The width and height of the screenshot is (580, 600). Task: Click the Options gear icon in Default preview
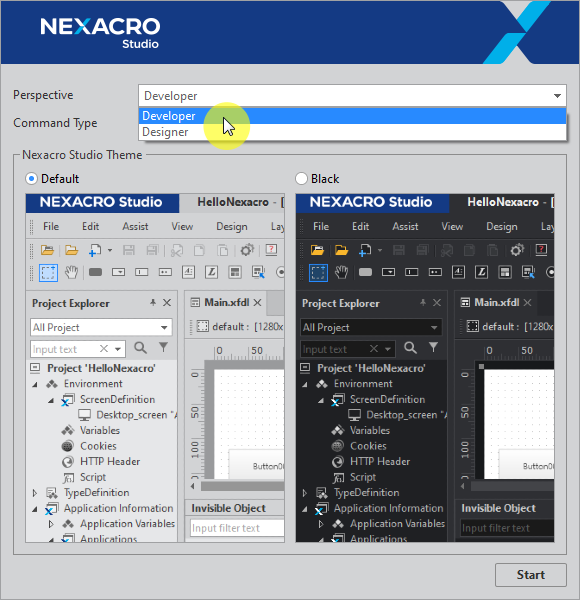247,250
